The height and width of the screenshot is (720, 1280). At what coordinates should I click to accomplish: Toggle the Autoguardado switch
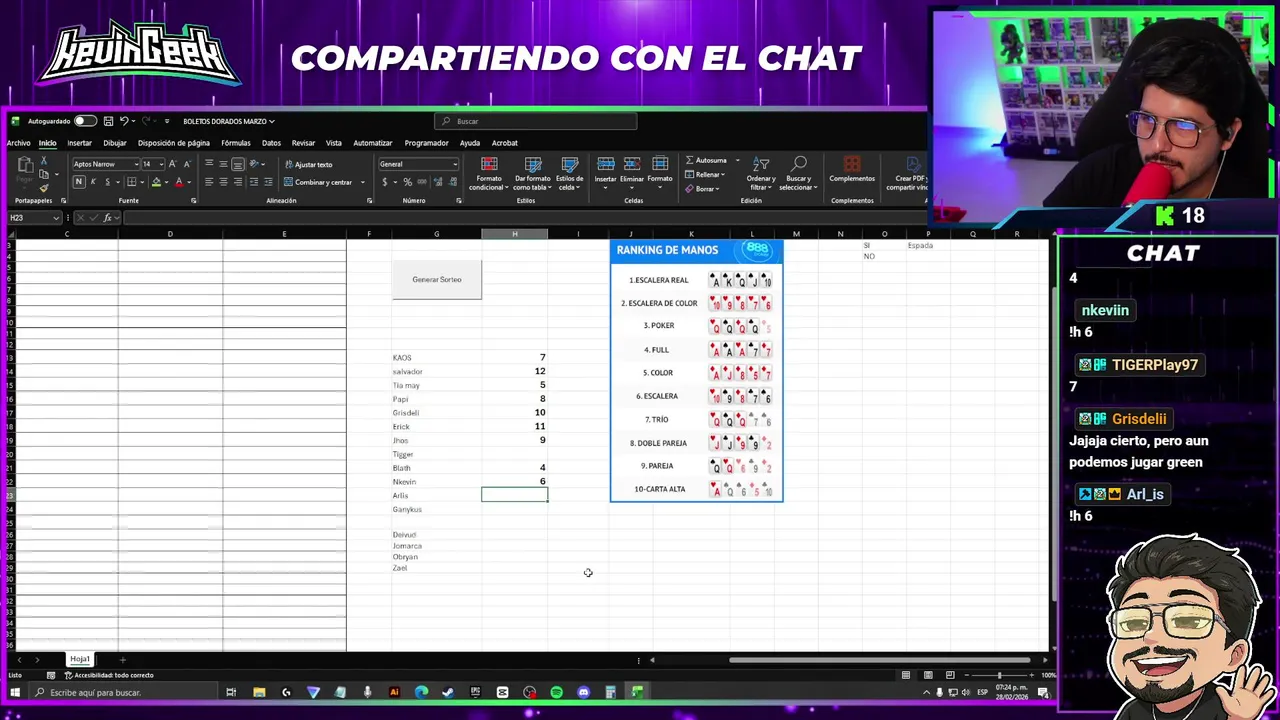[x=85, y=121]
